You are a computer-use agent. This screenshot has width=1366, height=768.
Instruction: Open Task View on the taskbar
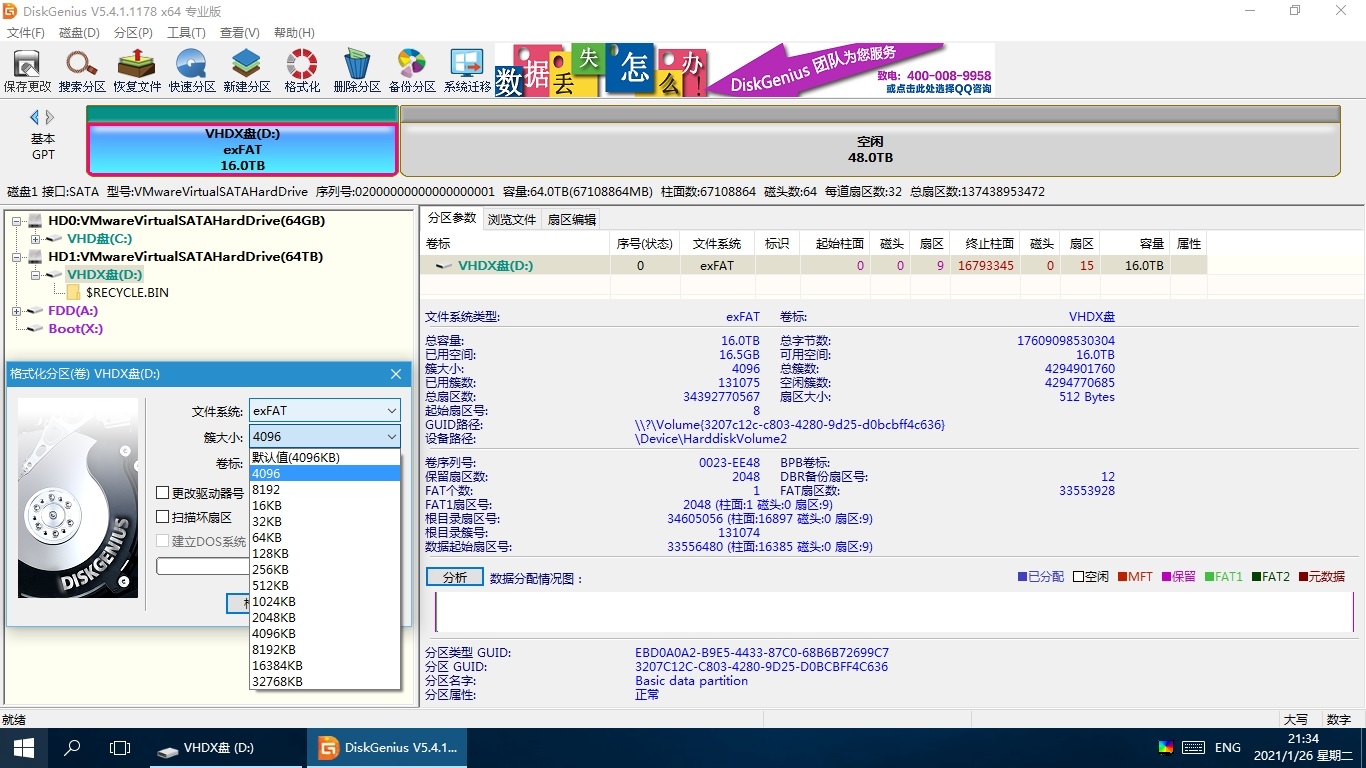click(x=120, y=748)
